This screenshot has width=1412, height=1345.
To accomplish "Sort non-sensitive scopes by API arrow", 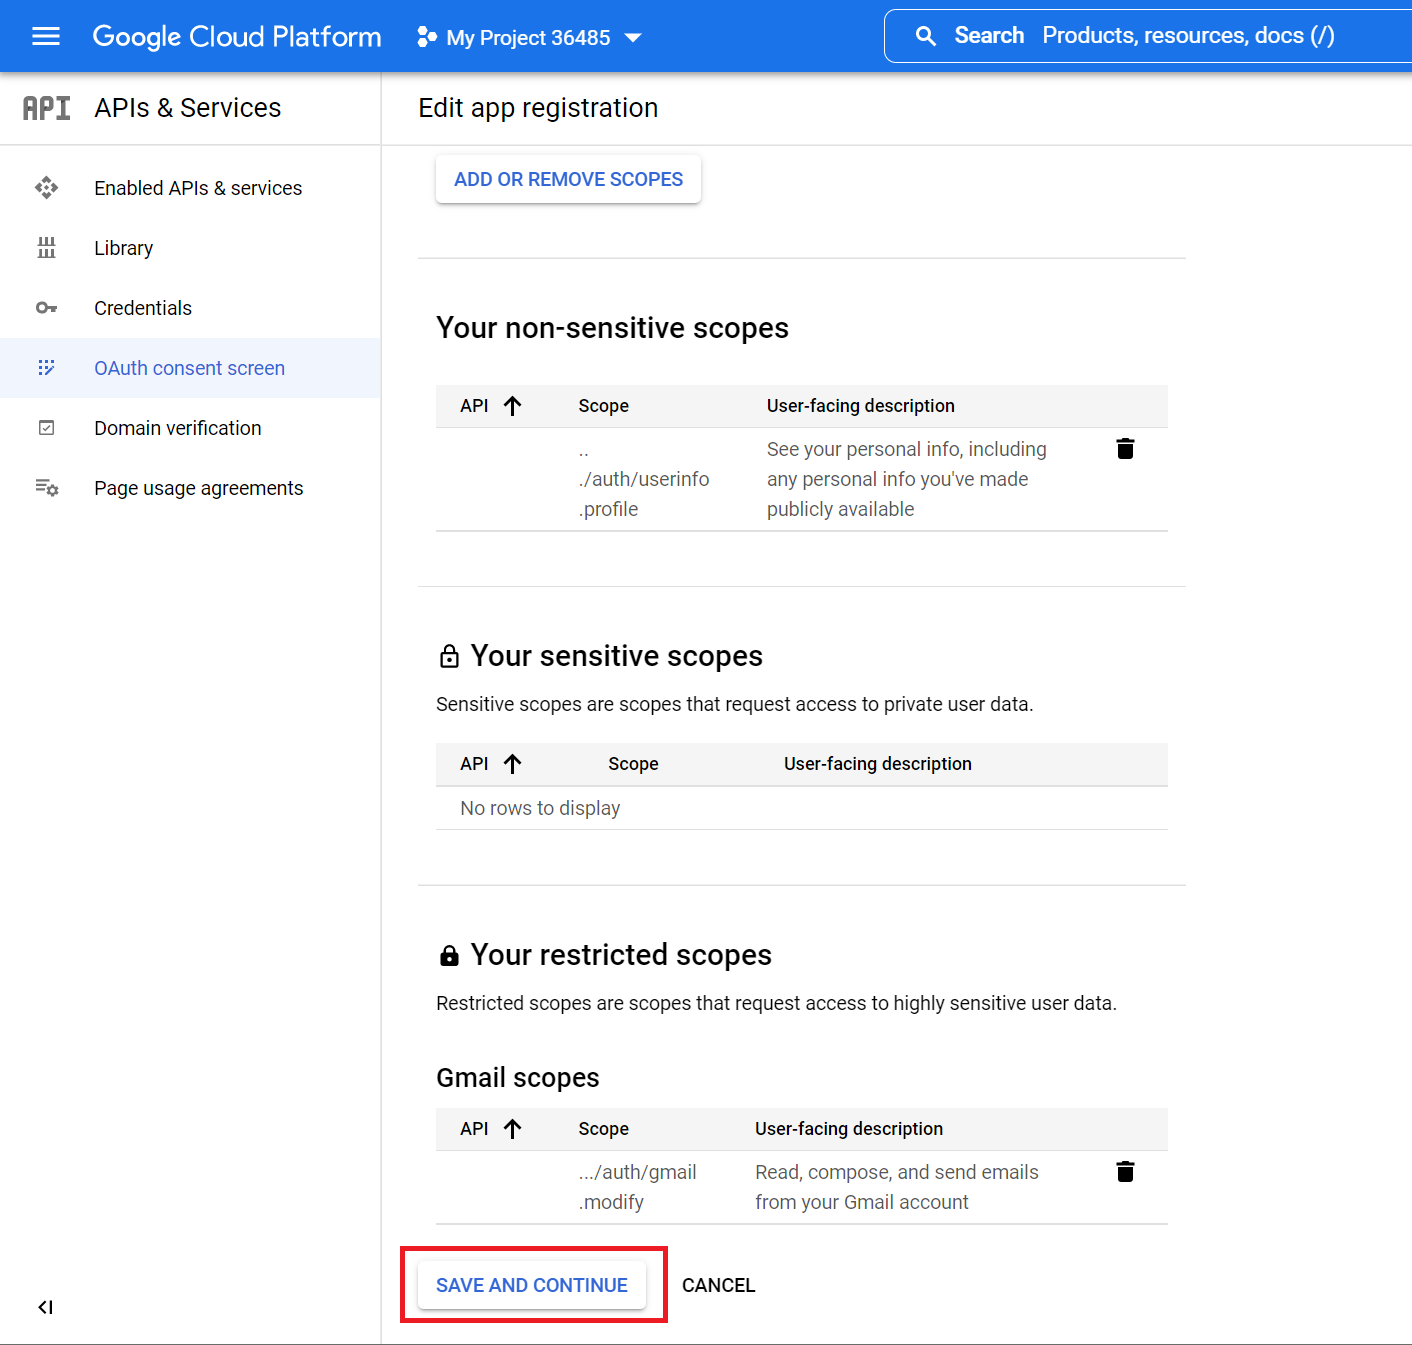I will [x=513, y=406].
